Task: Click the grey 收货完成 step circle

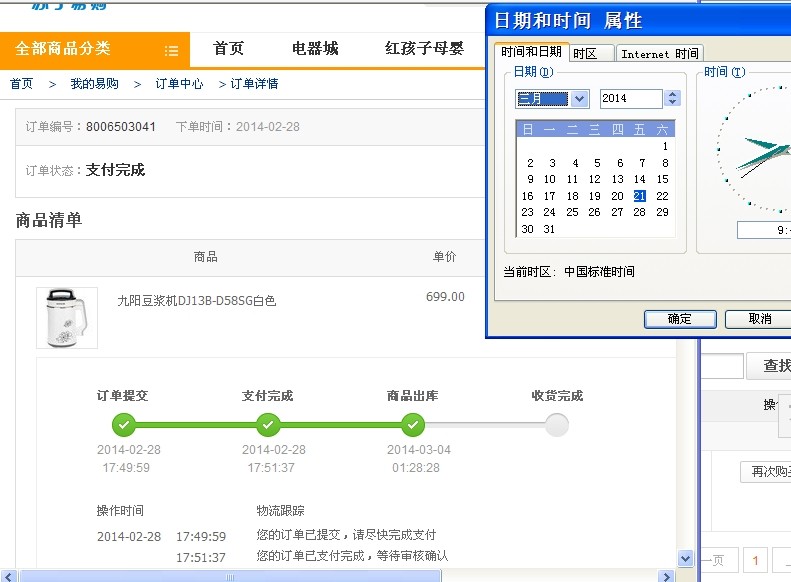Action: point(557,425)
